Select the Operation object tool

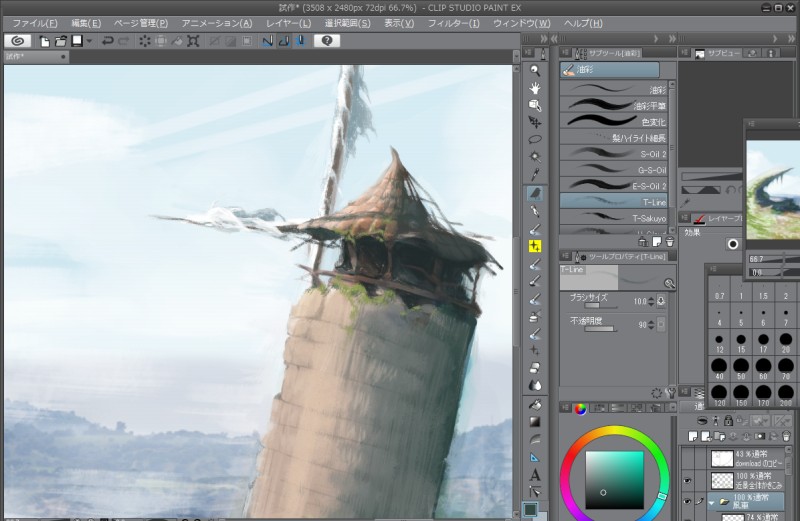[535, 105]
